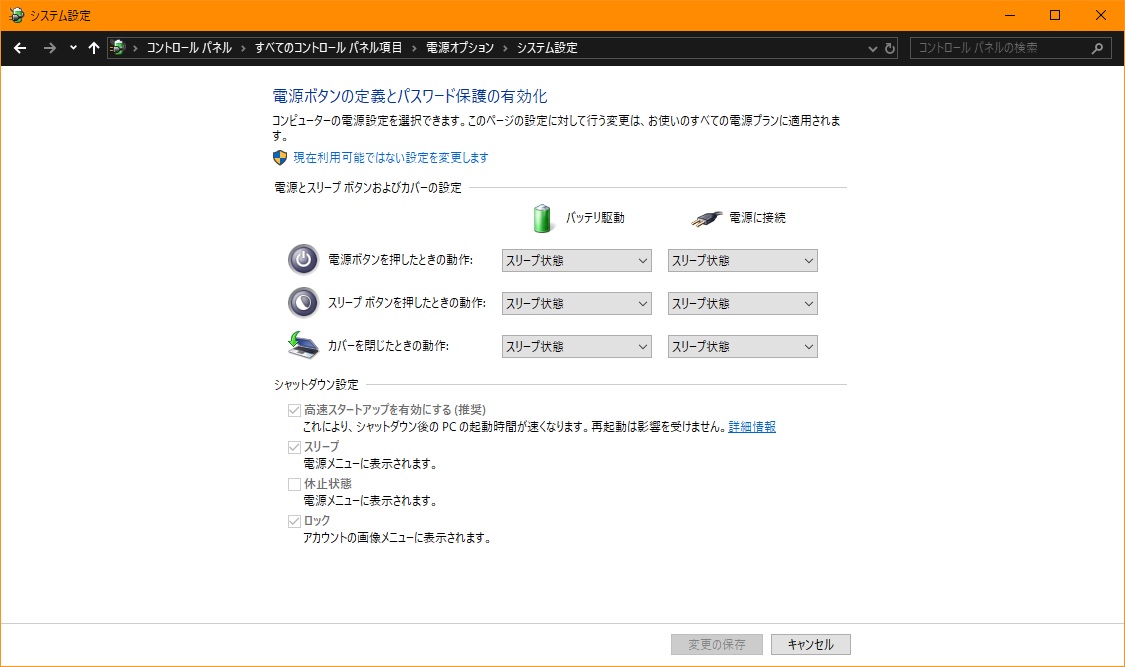Open sleep button plugged-in action dropdown
Image resolution: width=1125 pixels, height=667 pixels.
click(743, 303)
